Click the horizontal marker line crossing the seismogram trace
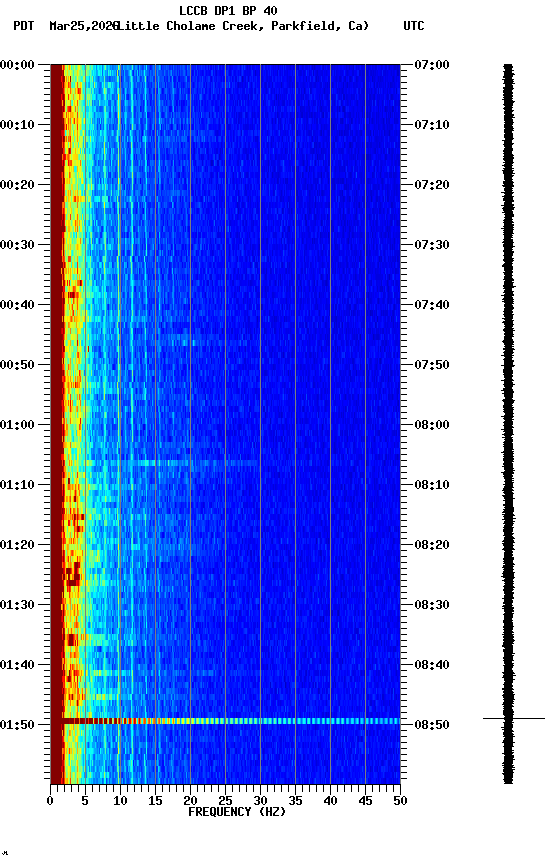This screenshot has width=552, height=864. 514,719
